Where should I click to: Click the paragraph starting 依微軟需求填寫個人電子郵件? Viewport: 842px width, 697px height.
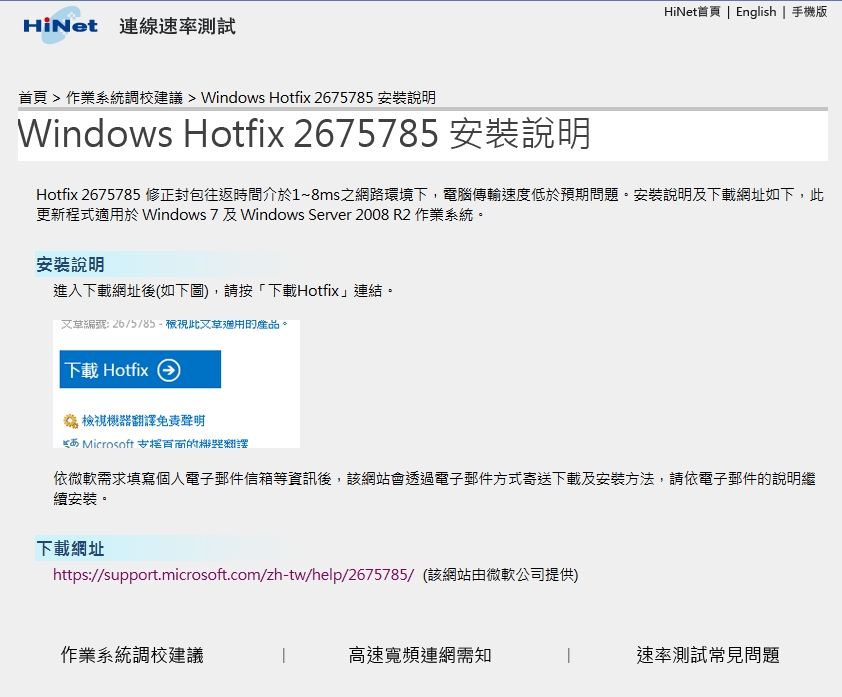[x=434, y=489]
